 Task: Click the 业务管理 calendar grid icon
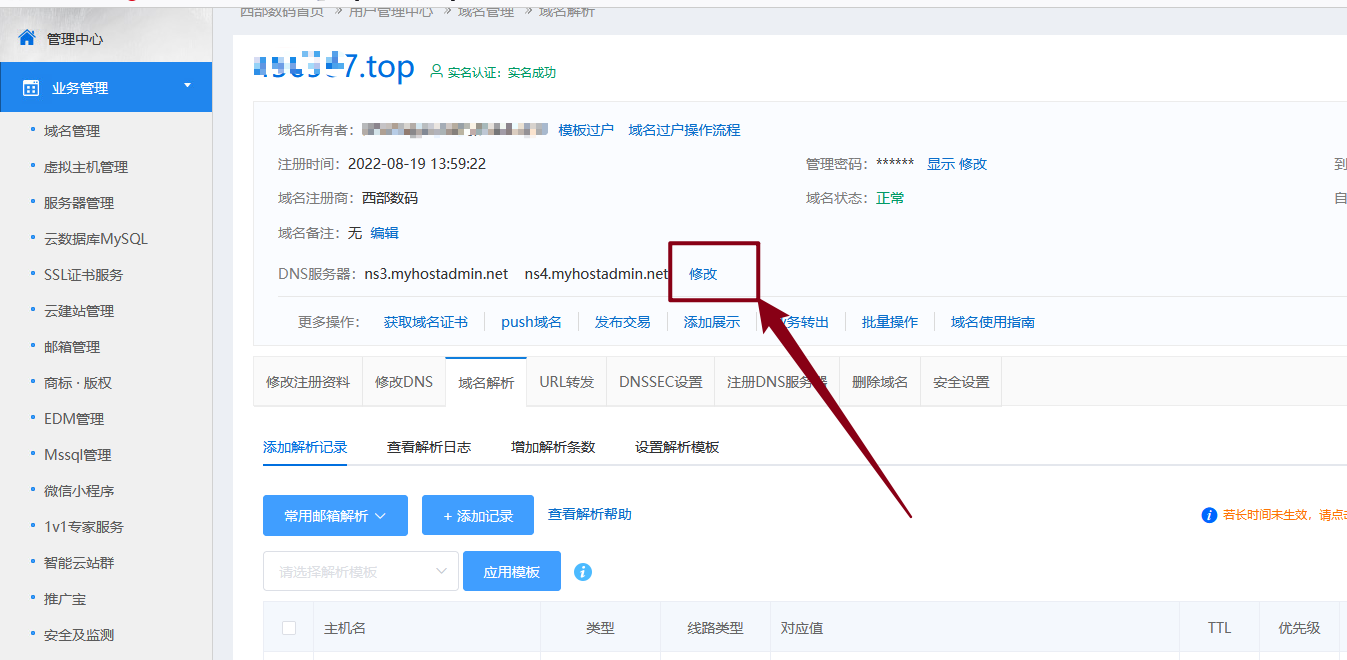click(31, 88)
